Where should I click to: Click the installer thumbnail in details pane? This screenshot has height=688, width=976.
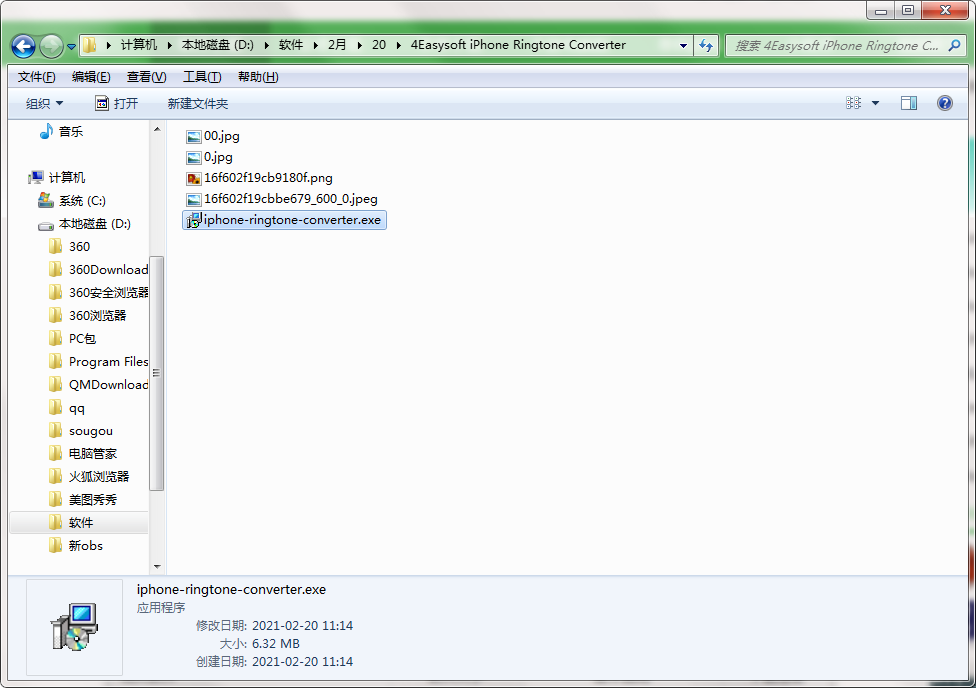pos(75,627)
